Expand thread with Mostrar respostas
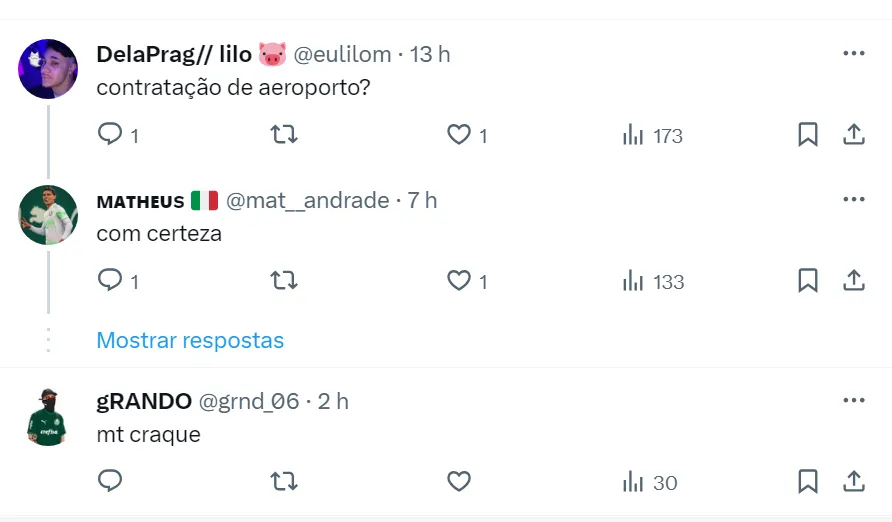 coord(190,340)
